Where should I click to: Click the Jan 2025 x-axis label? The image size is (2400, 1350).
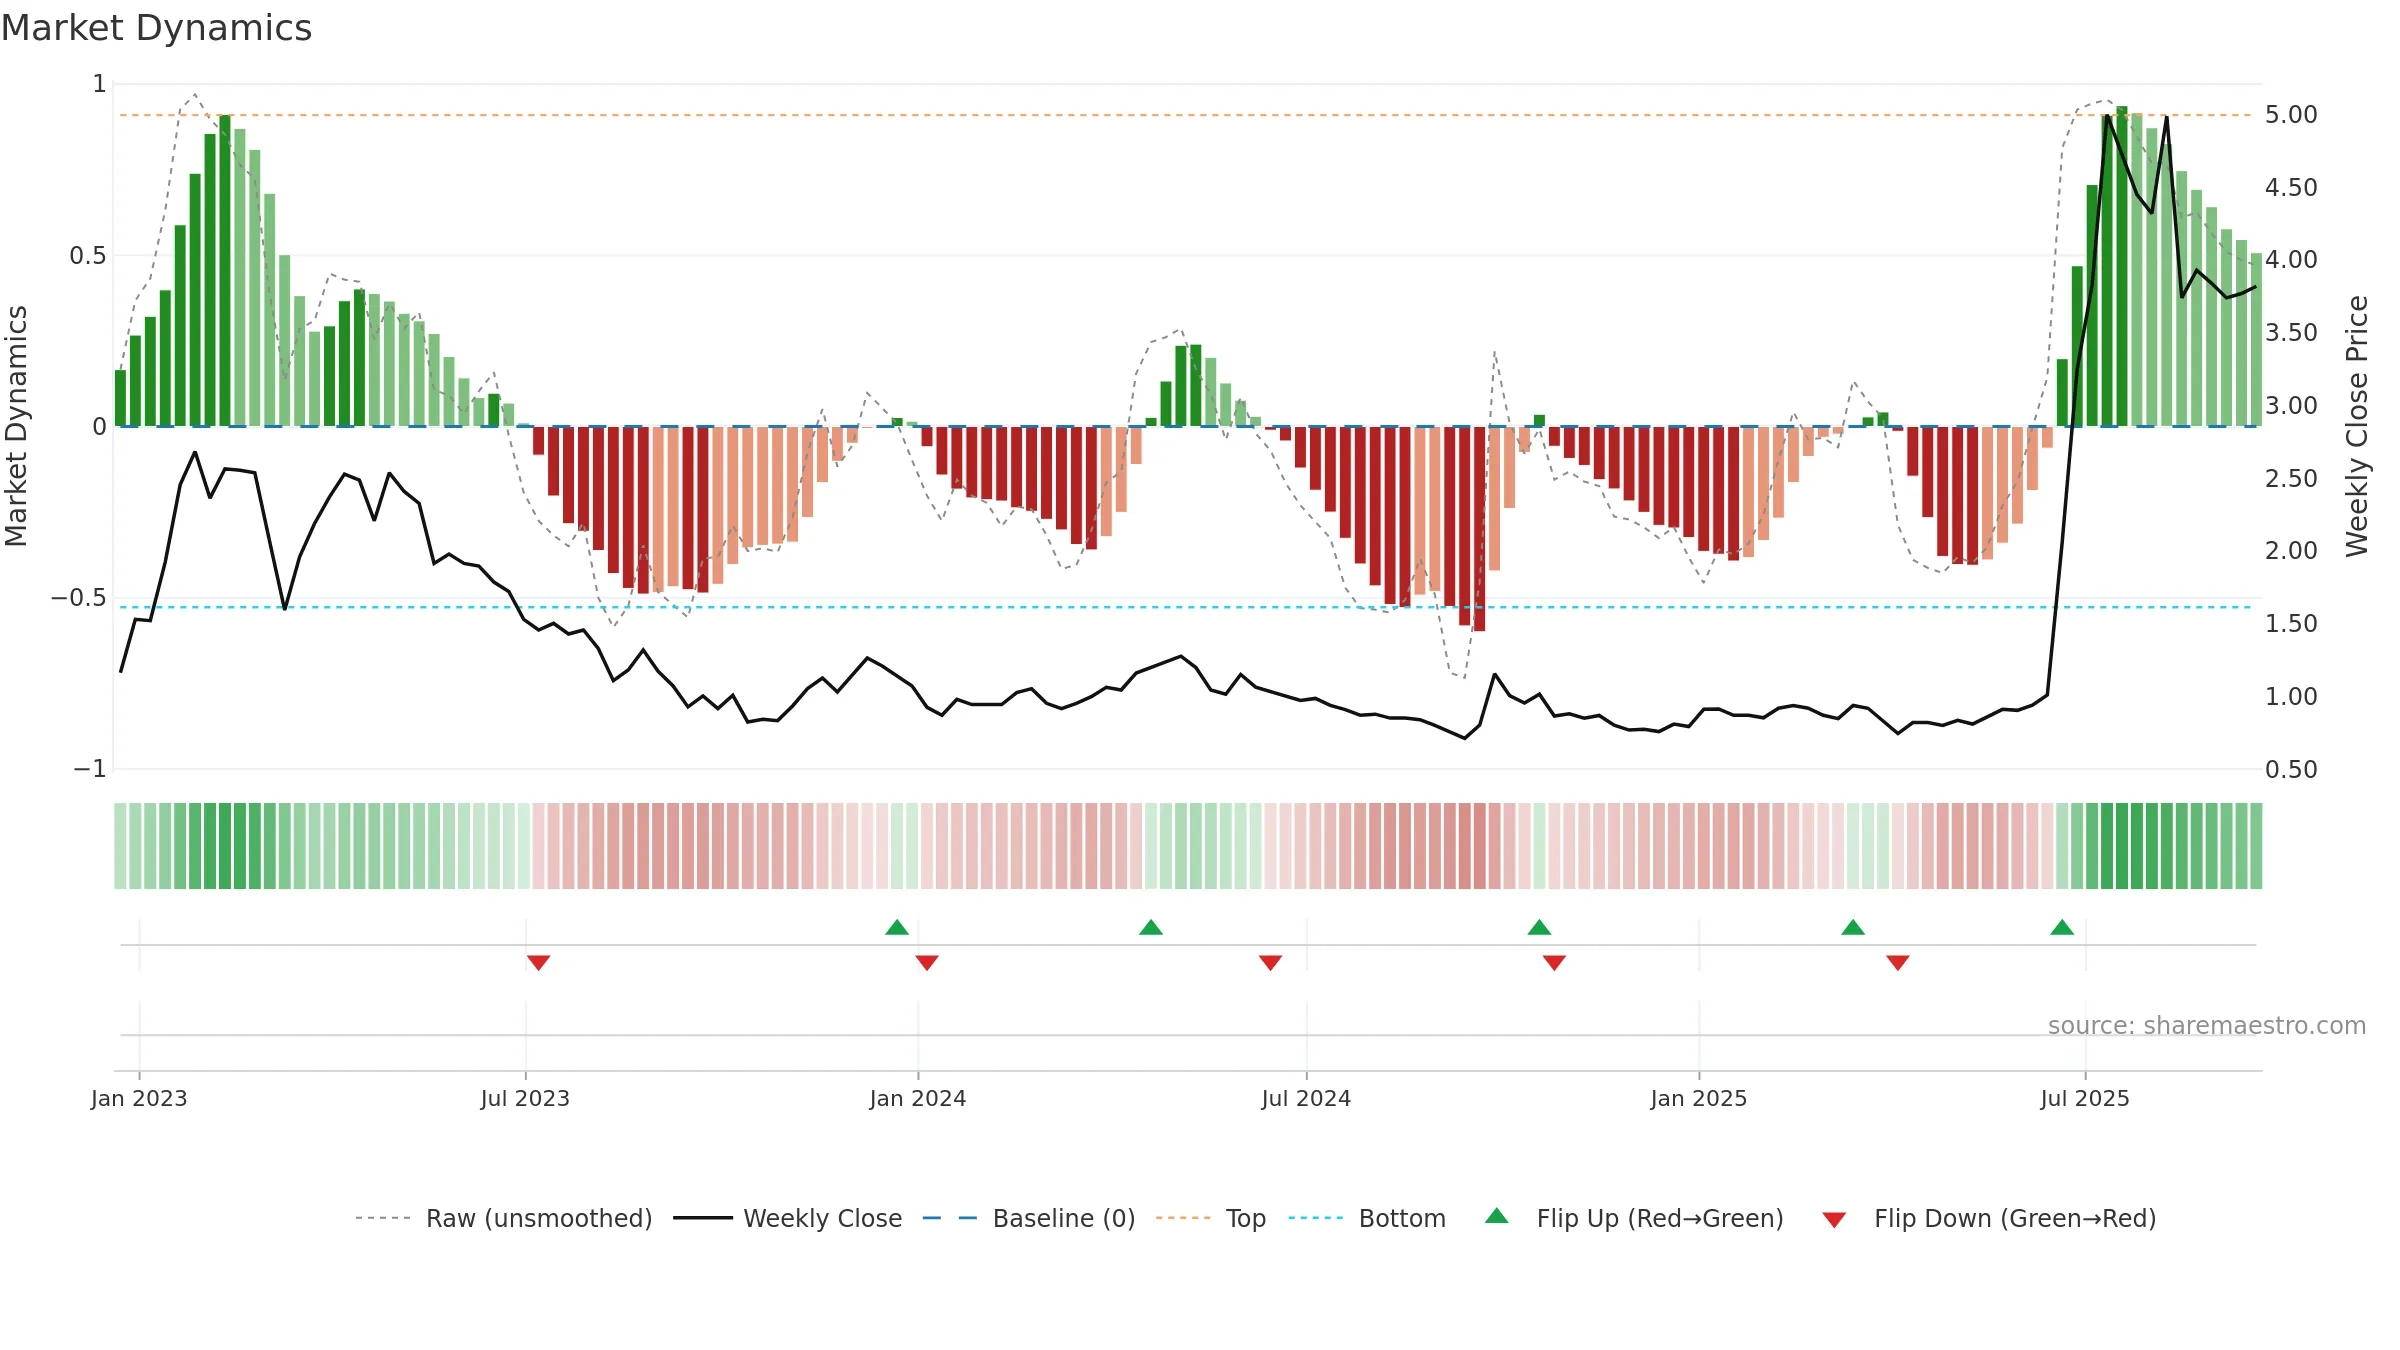click(1699, 1098)
